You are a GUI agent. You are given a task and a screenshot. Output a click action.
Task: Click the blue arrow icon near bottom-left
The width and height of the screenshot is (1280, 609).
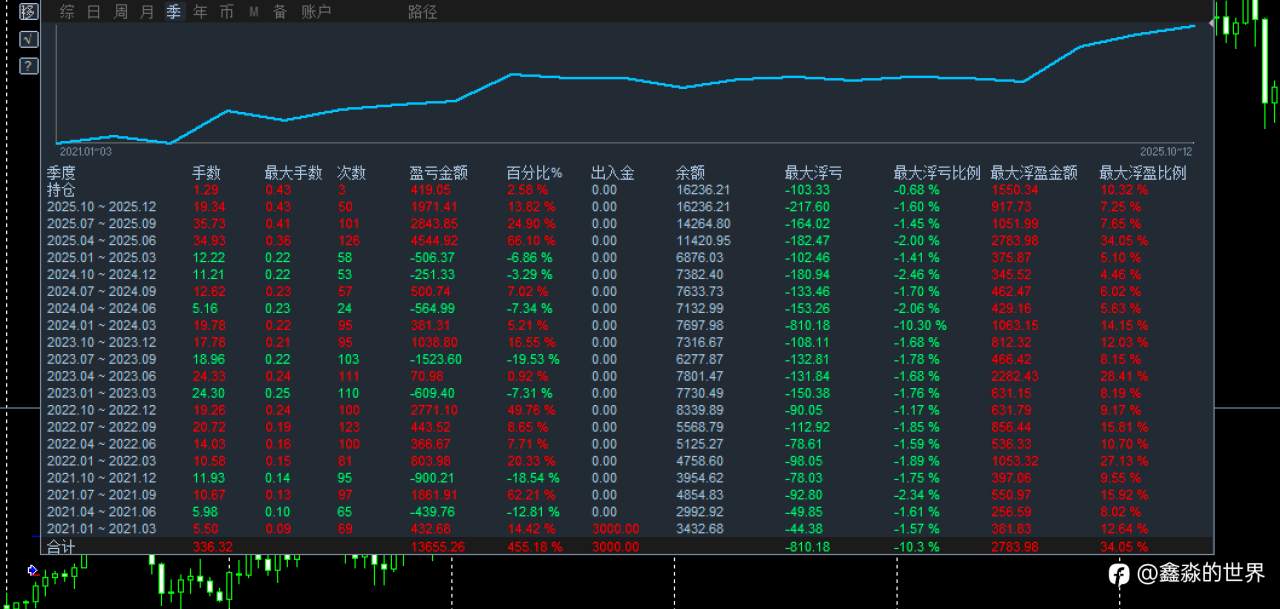33,570
